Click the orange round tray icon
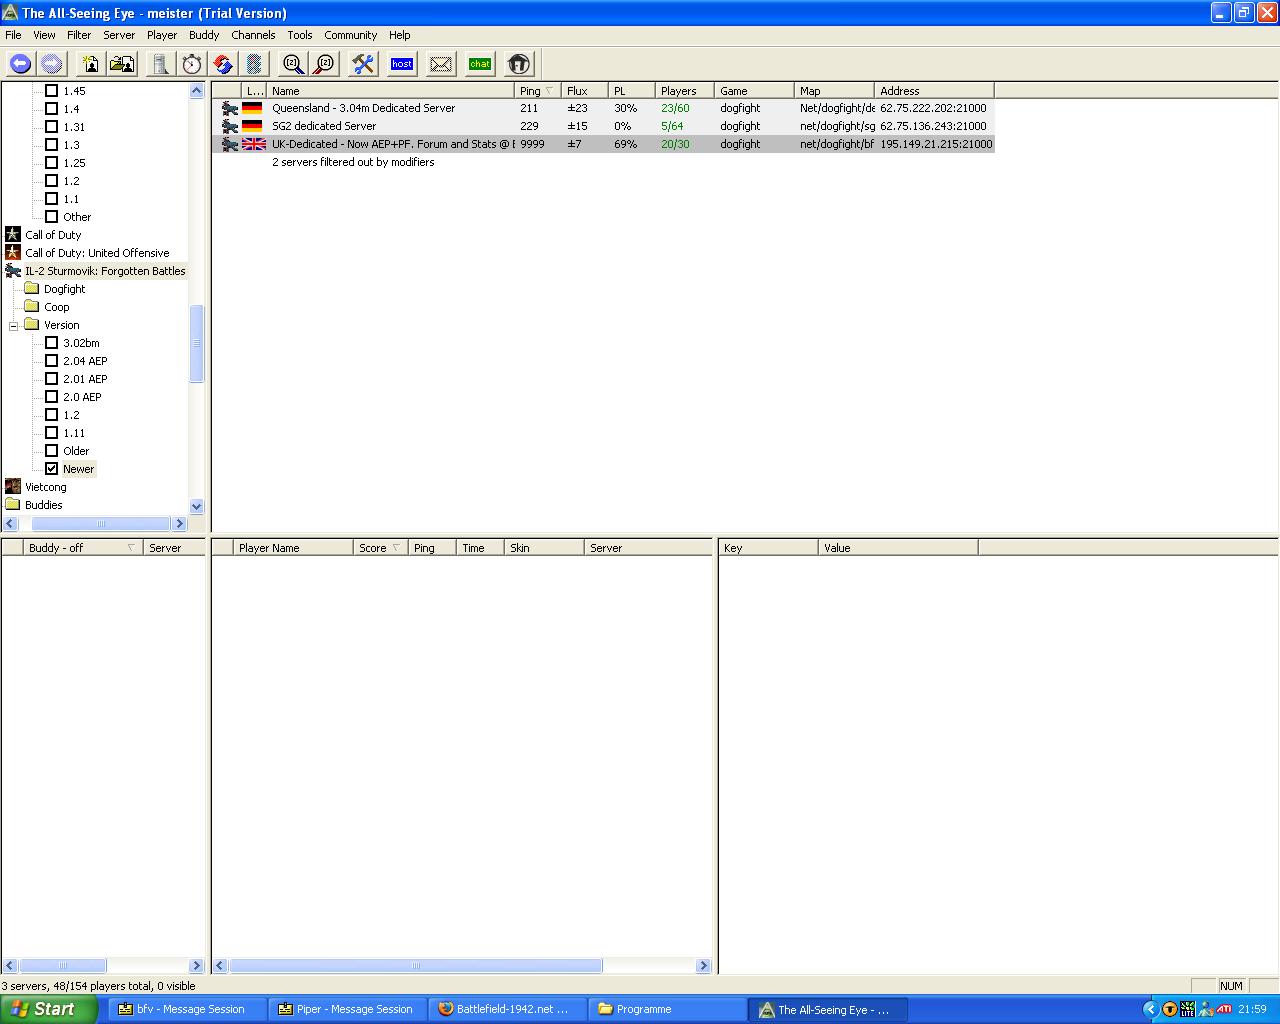Viewport: 1280px width, 1024px height. 1169,1009
